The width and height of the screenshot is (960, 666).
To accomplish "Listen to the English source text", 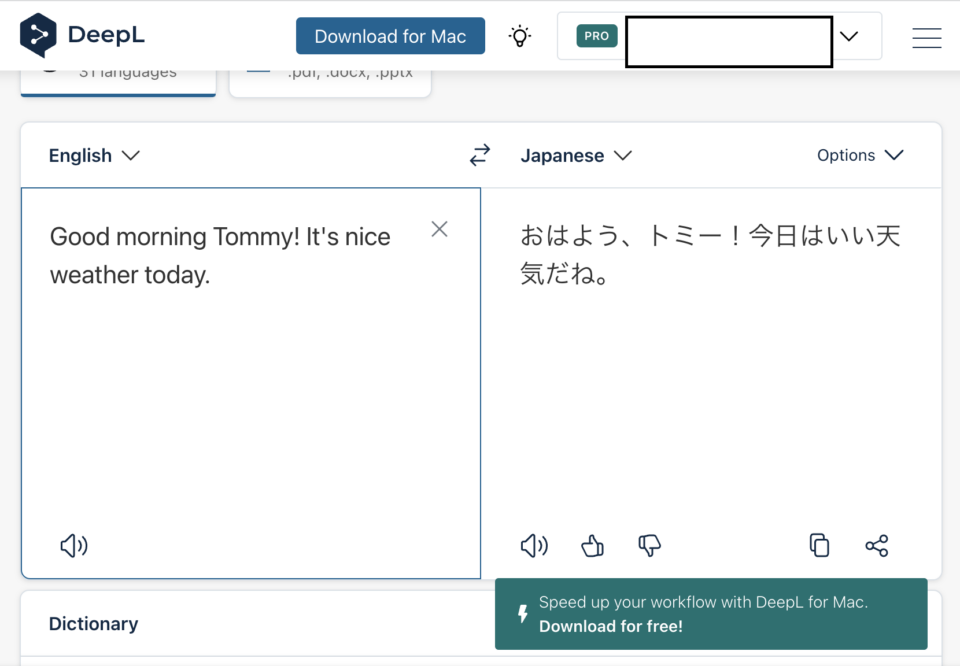I will (73, 546).
